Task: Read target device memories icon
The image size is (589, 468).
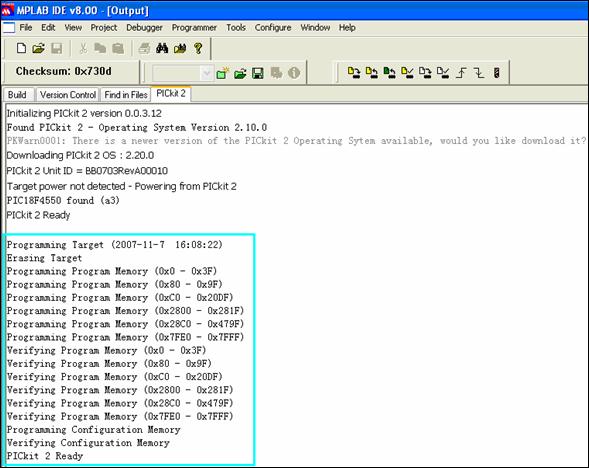Action: (x=372, y=72)
